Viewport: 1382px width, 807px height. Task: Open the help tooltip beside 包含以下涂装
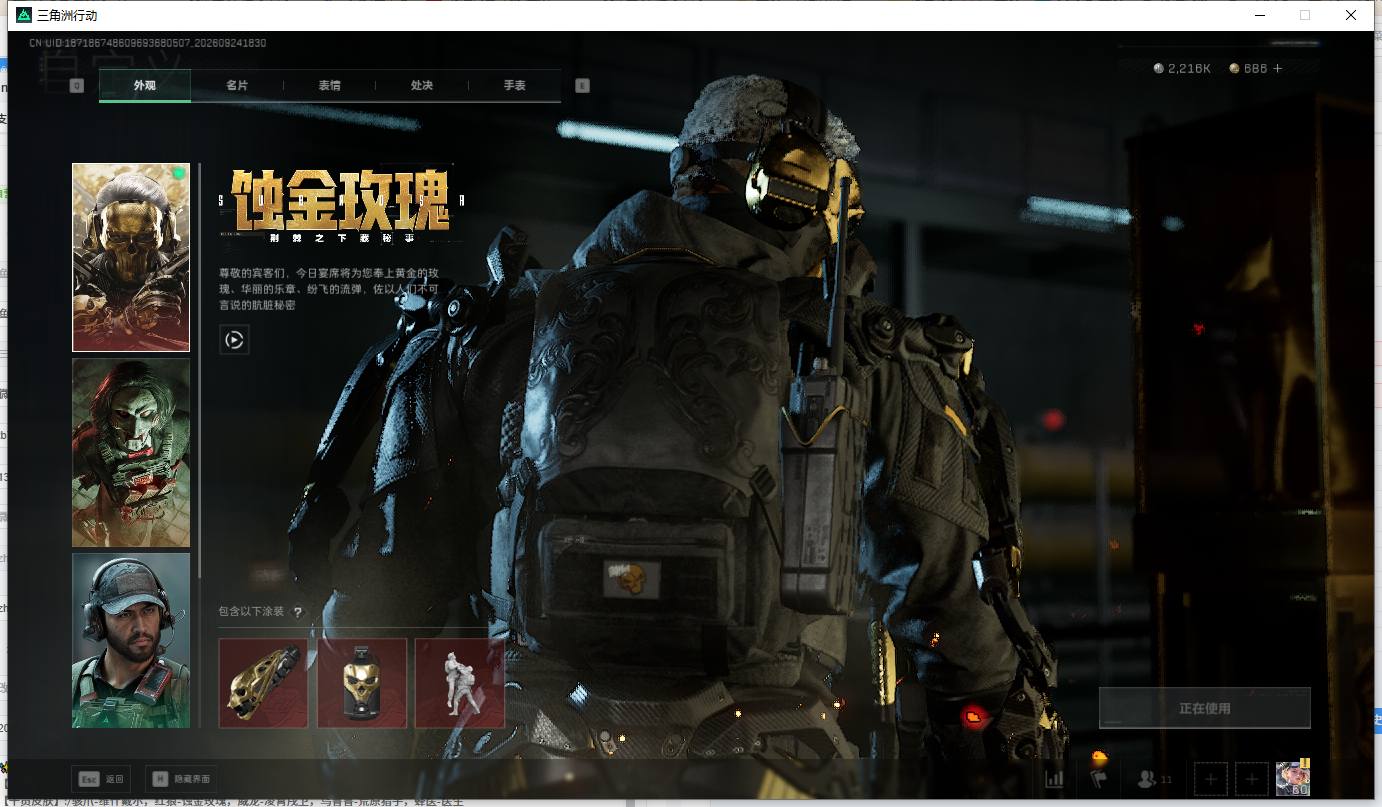(297, 612)
